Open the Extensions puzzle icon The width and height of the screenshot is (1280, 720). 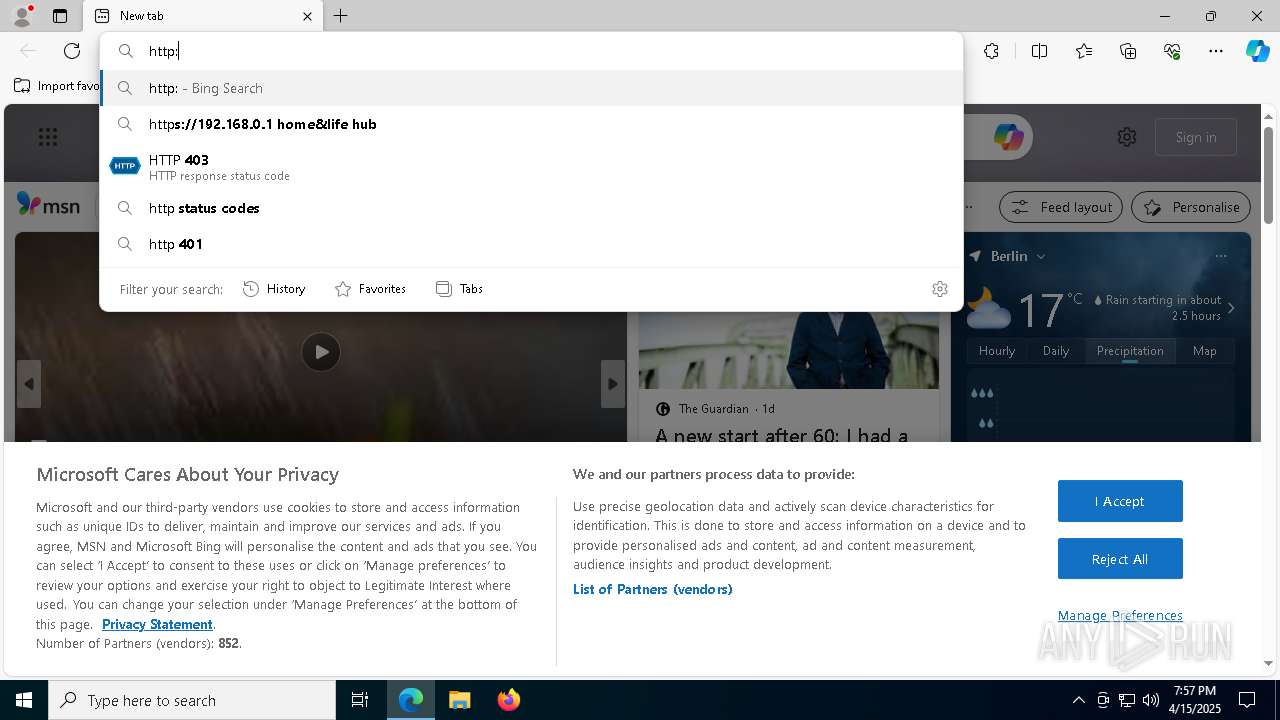(x=991, y=51)
